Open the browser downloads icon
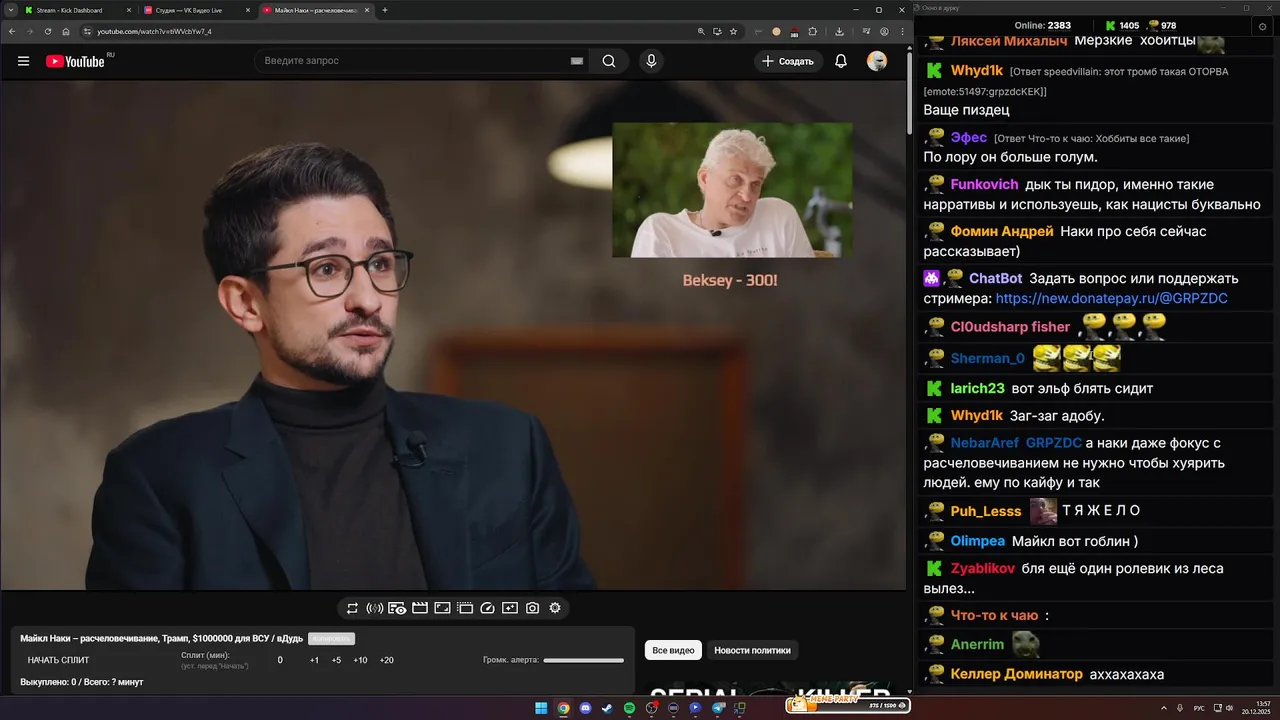The height and width of the screenshot is (720, 1280). point(839,31)
